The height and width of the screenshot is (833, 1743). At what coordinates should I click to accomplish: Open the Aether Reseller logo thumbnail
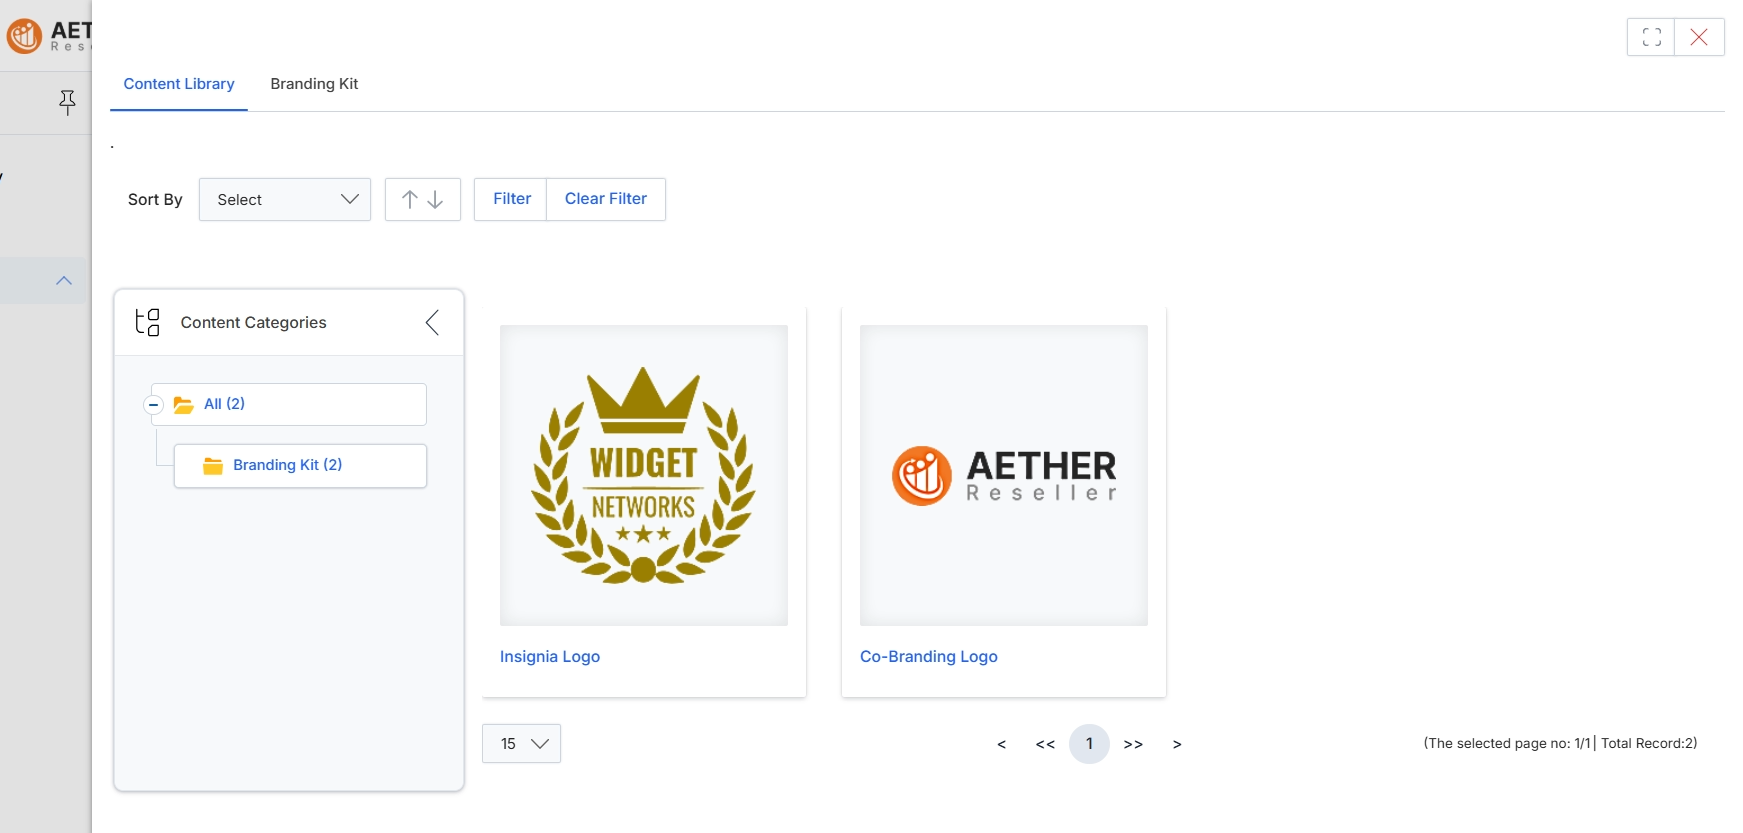point(1004,475)
